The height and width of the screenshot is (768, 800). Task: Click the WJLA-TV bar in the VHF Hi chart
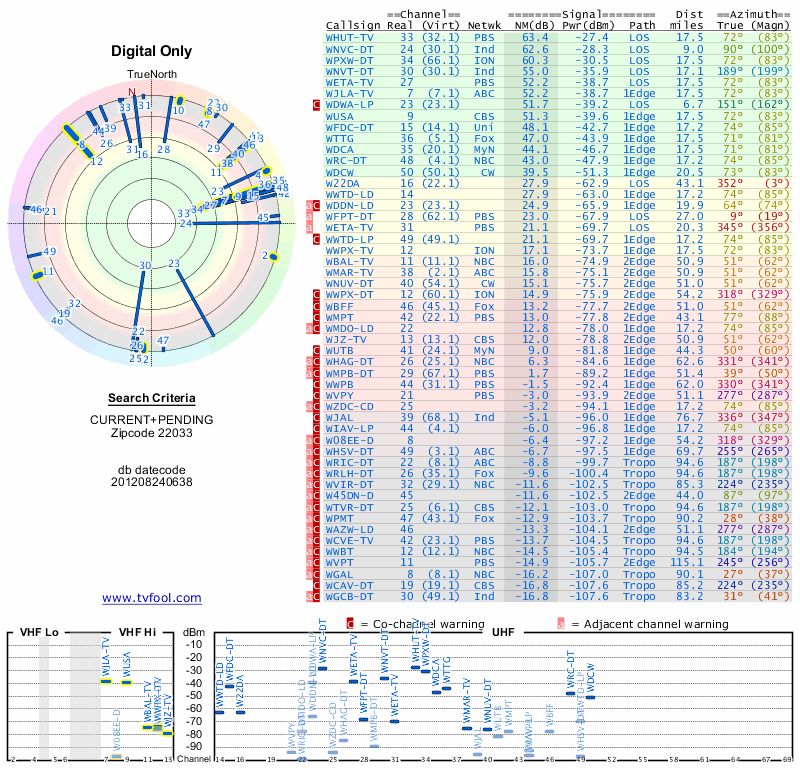[106, 681]
